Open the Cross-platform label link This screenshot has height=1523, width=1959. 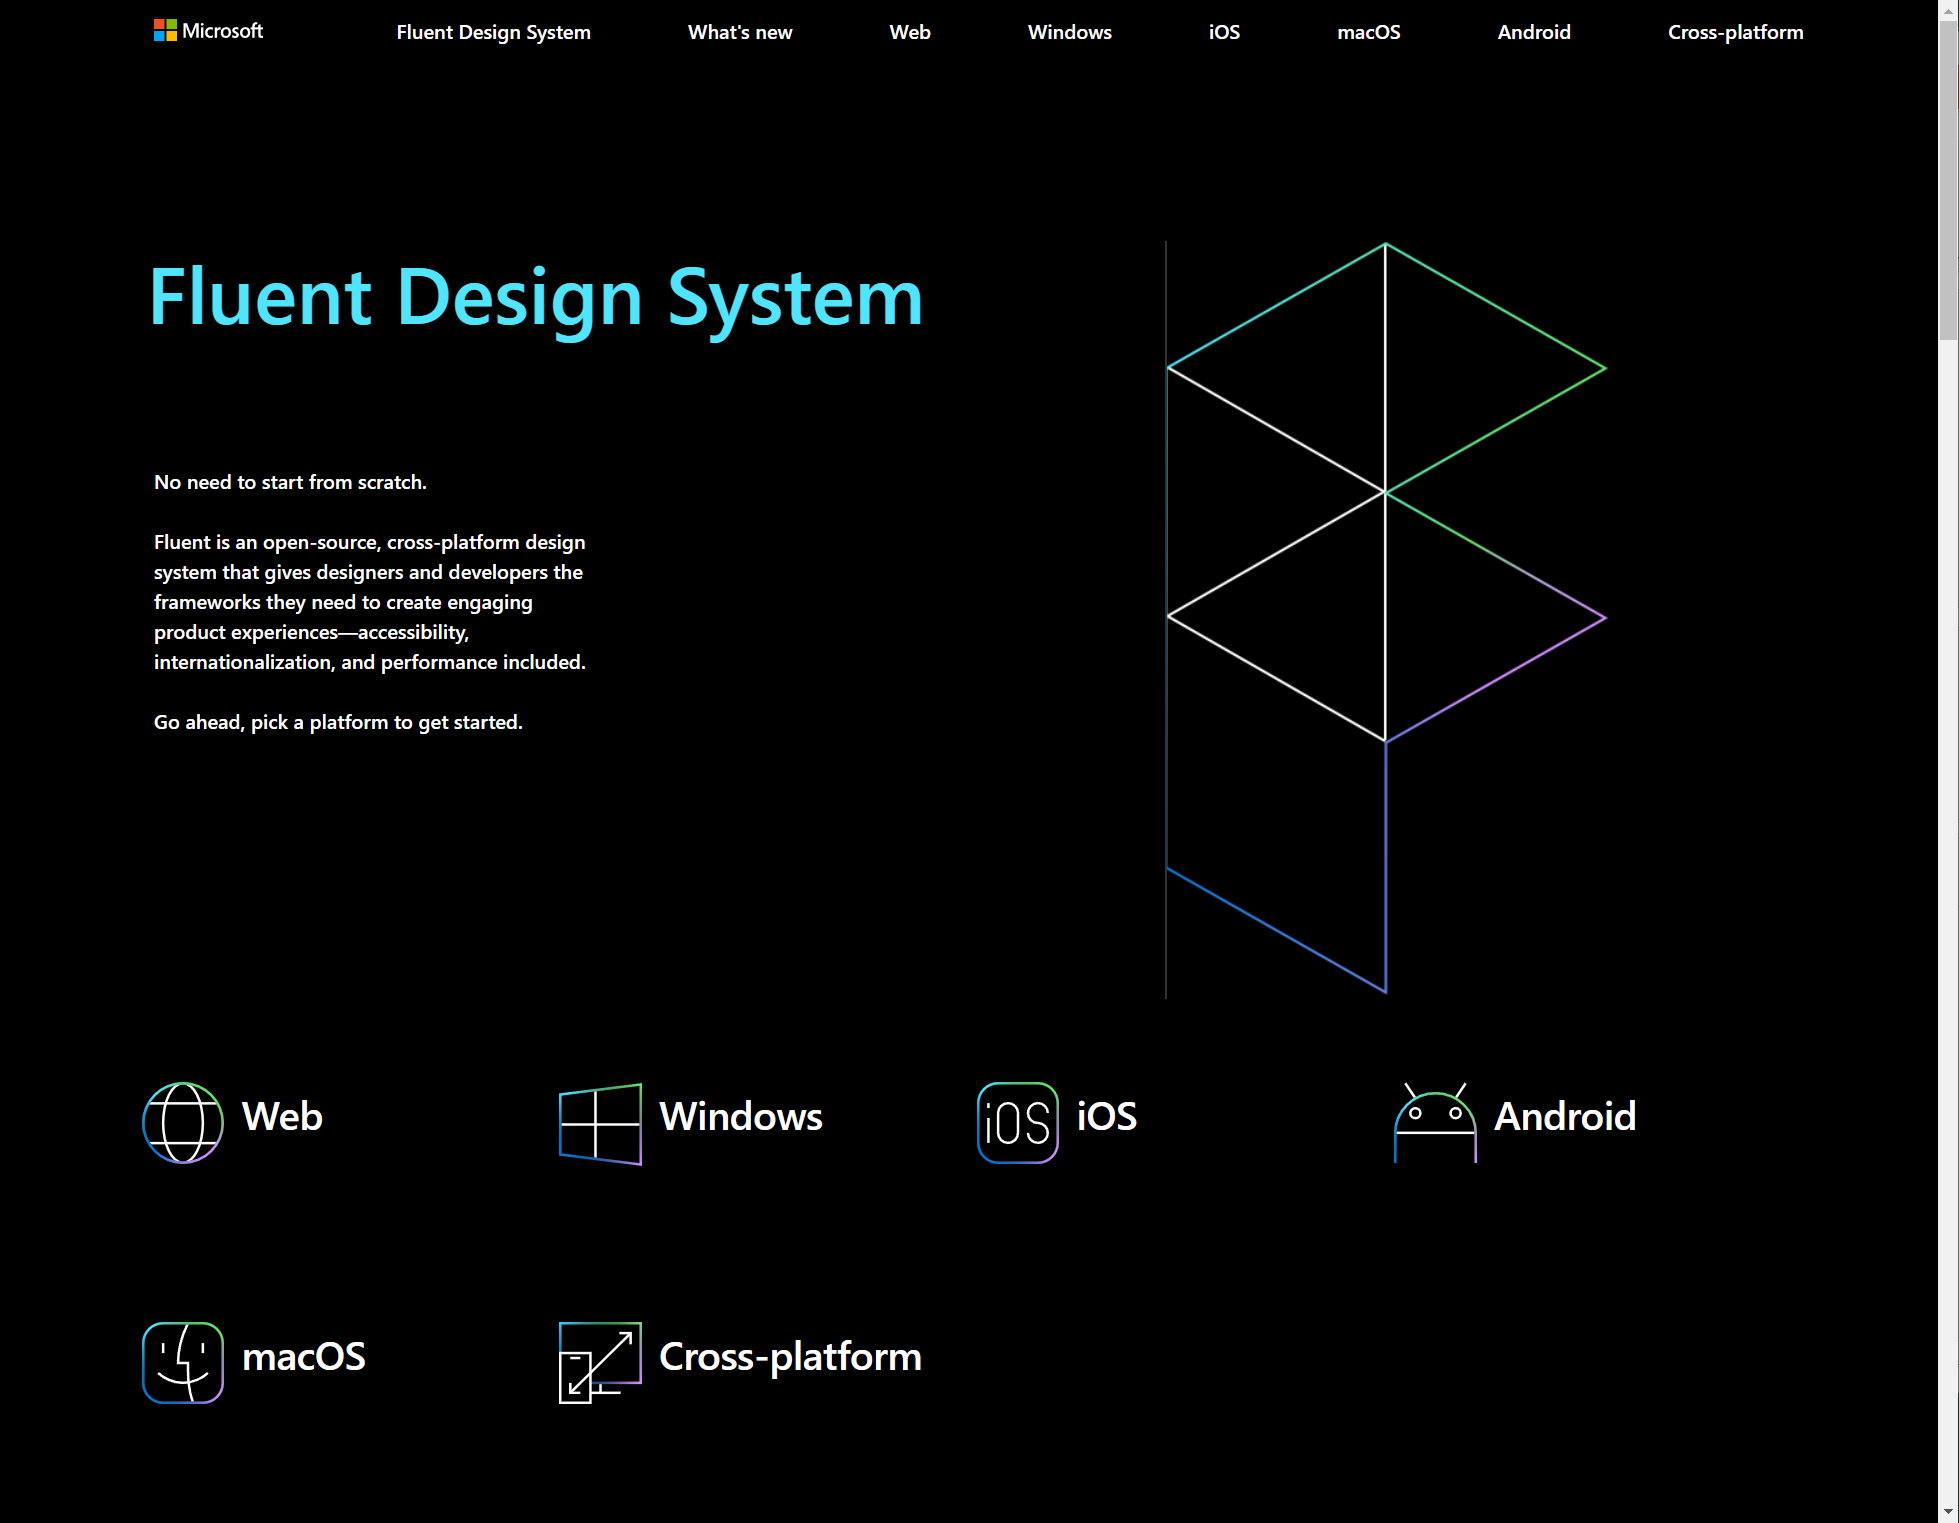(790, 1356)
